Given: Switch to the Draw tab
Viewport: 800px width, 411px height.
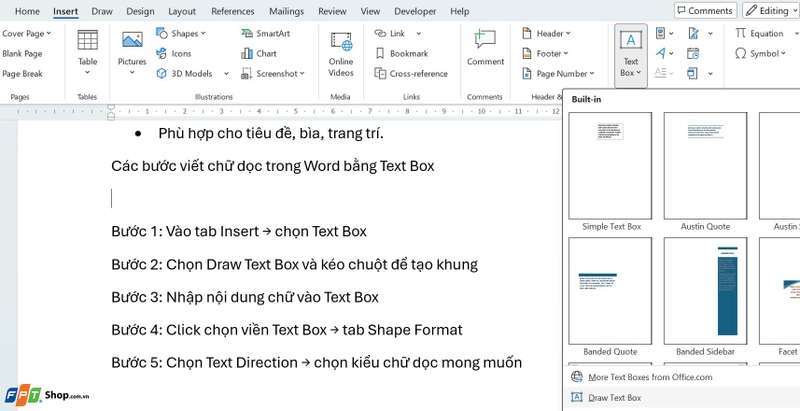Looking at the screenshot, I should [102, 11].
